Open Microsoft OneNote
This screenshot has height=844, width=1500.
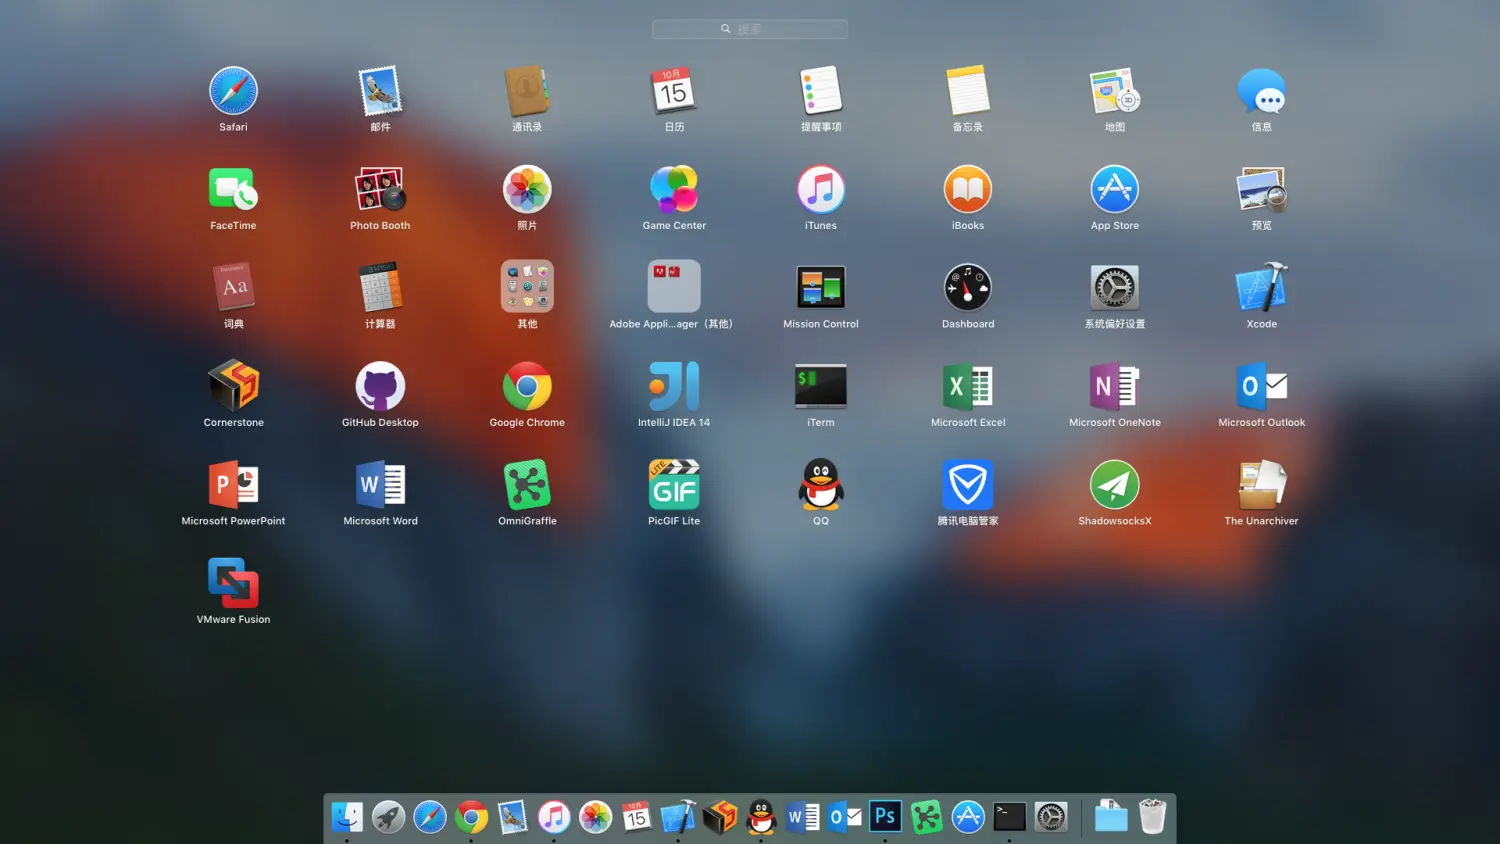(x=1115, y=386)
